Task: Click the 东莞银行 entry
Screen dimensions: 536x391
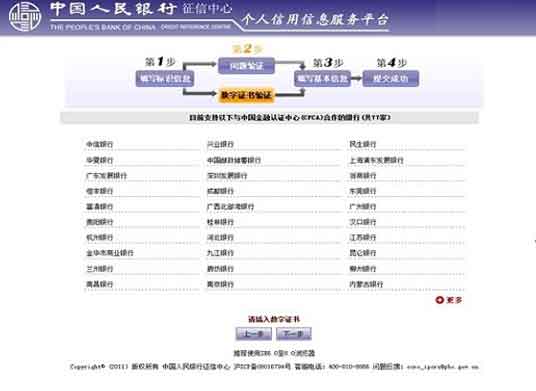Action: pos(363,191)
